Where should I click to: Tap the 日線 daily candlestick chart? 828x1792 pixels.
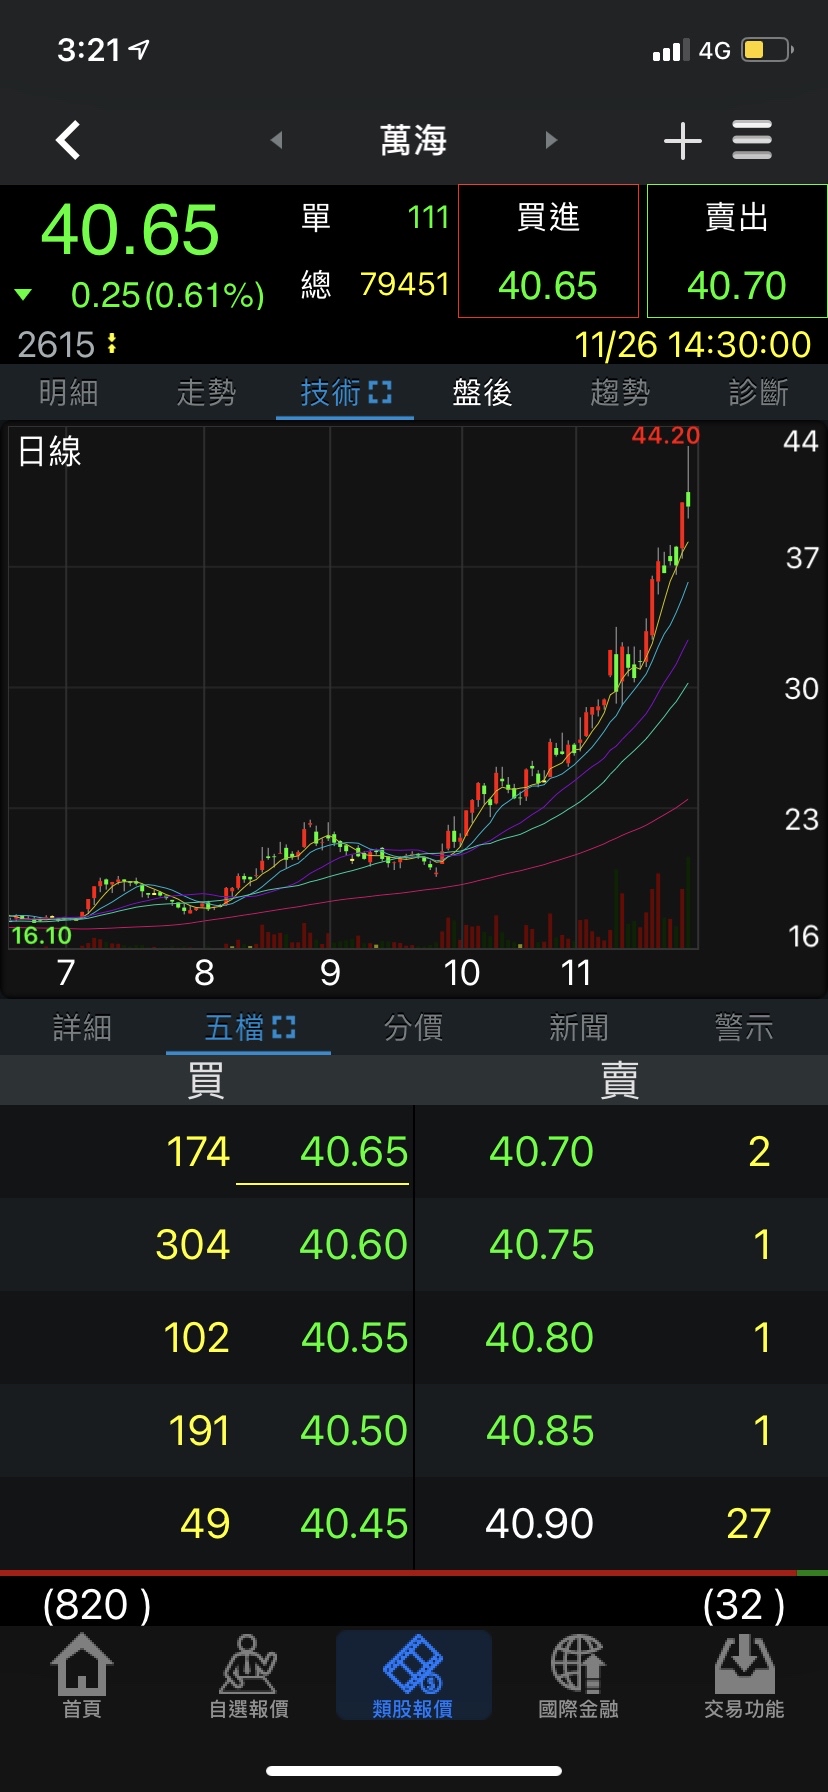click(x=350, y=690)
